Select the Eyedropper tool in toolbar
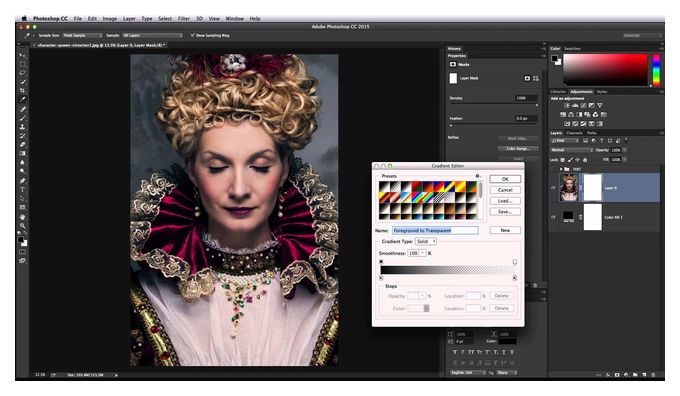680x396 pixels. [22, 99]
